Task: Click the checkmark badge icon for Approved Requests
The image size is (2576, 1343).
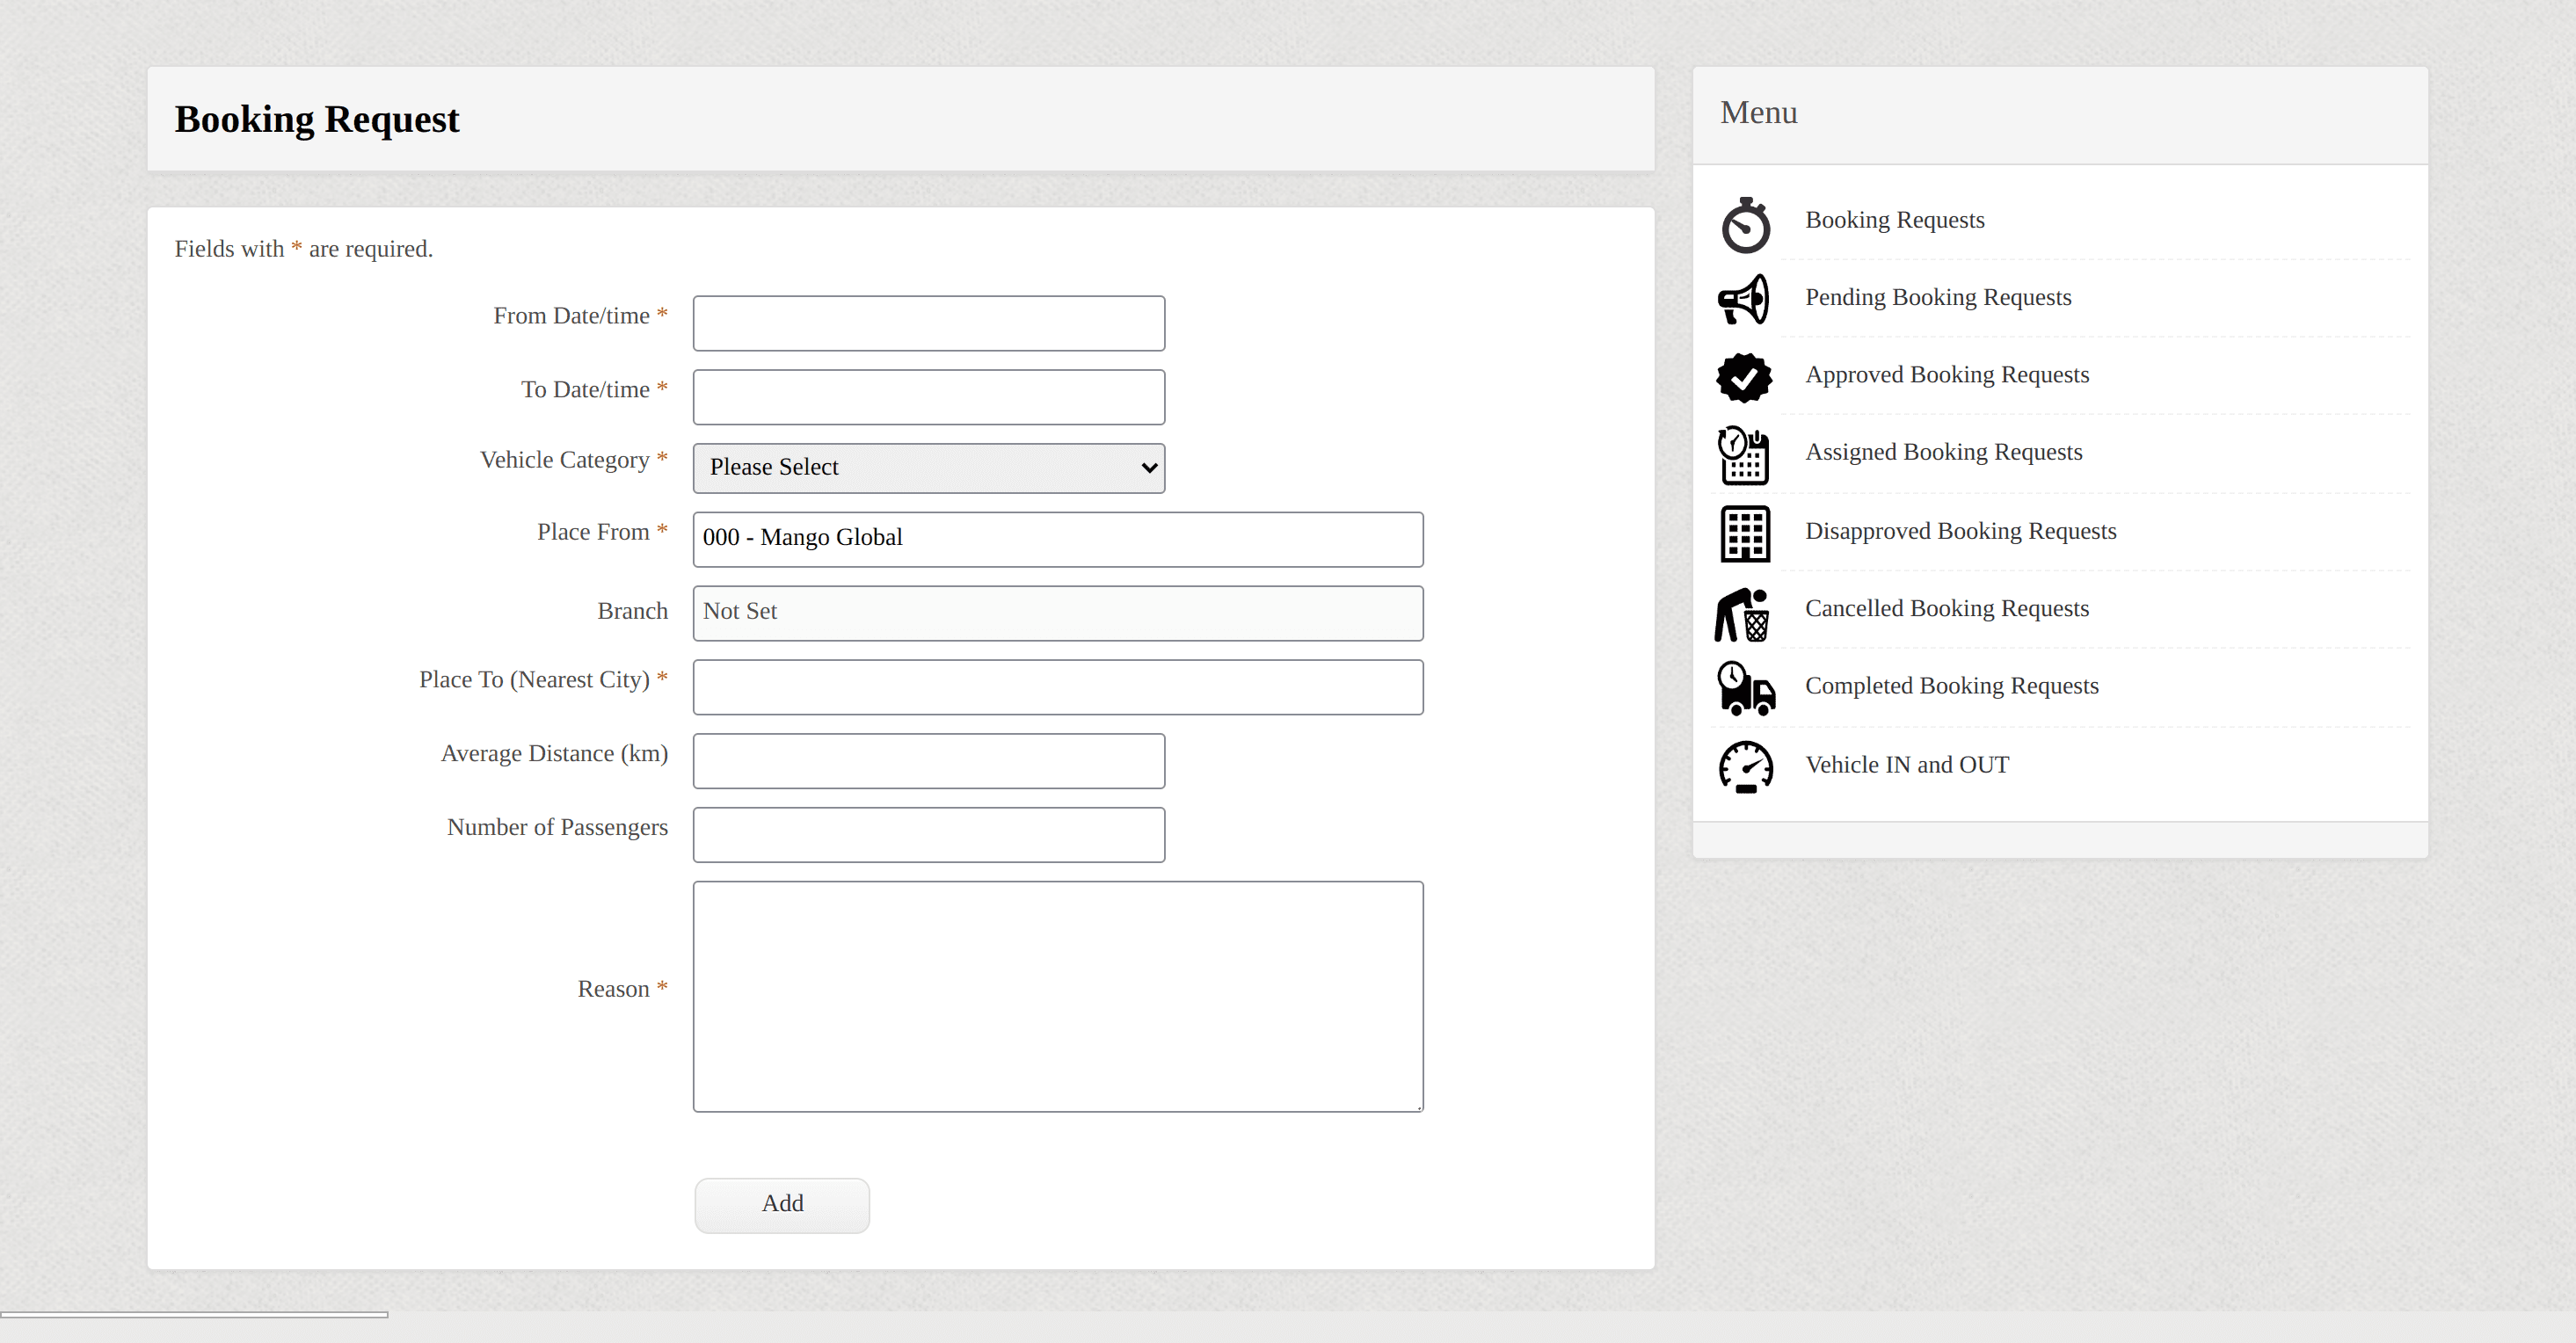Action: click(1744, 378)
